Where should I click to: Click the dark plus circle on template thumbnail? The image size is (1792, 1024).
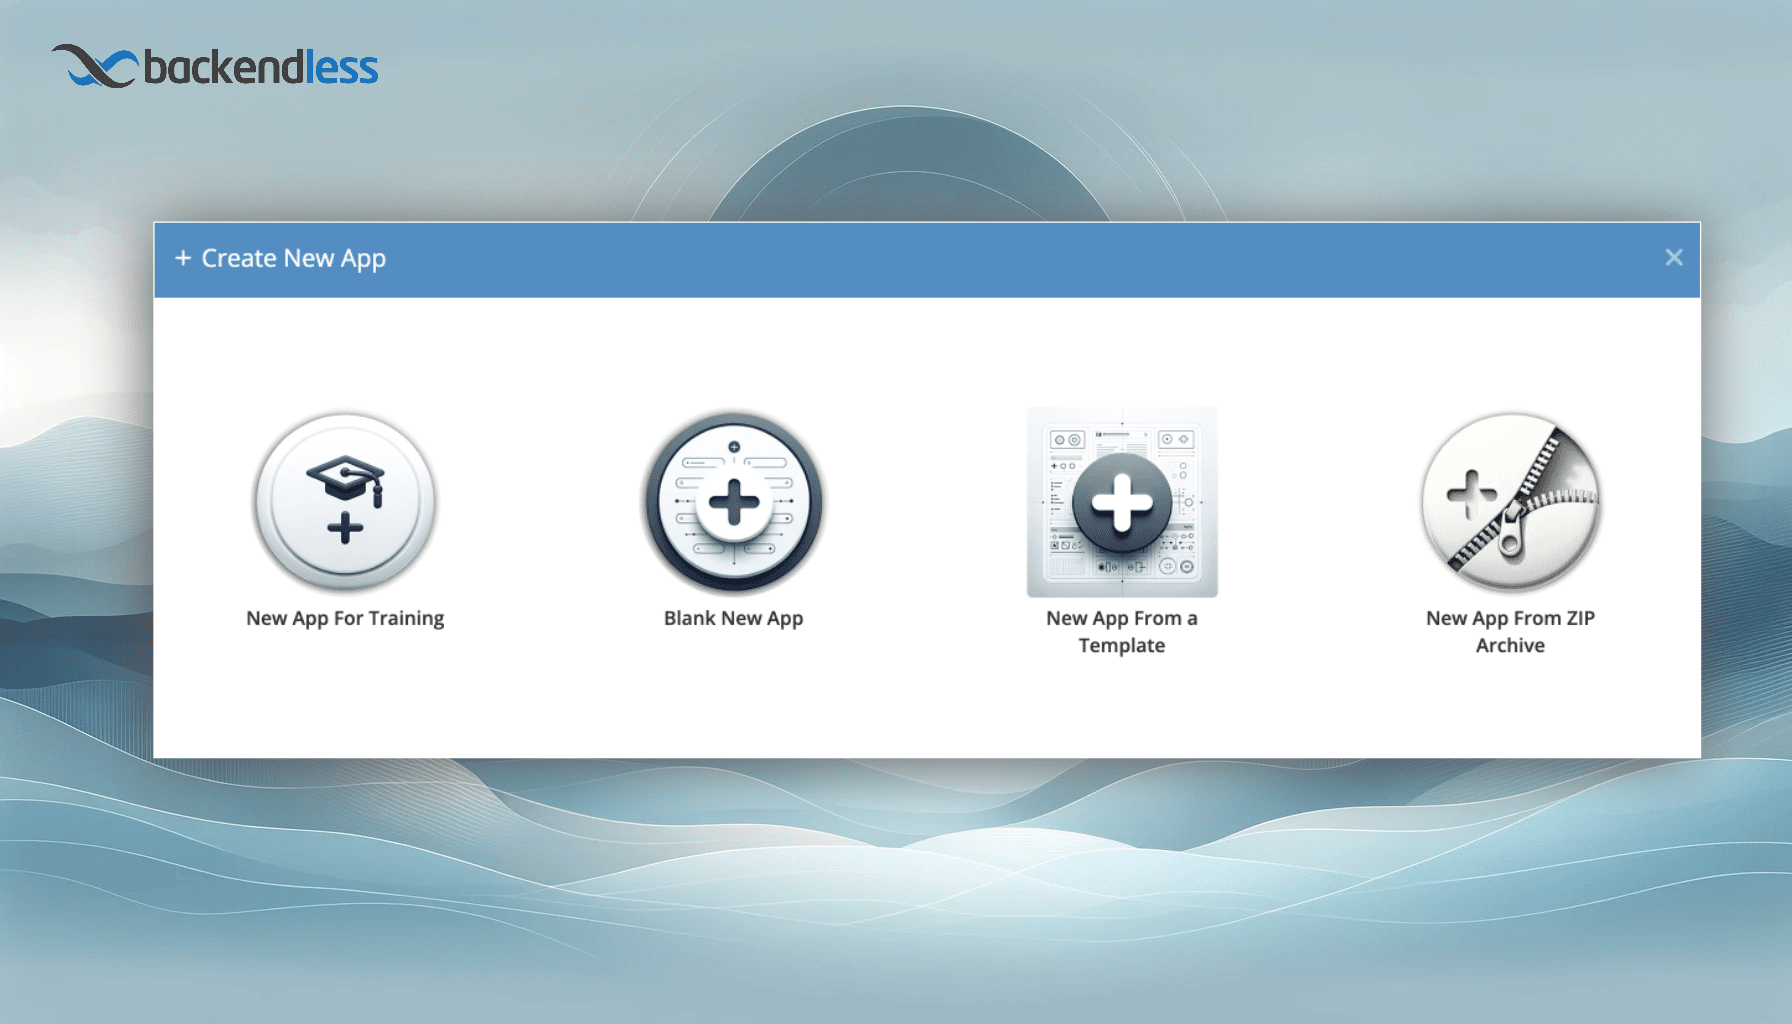tap(1122, 502)
